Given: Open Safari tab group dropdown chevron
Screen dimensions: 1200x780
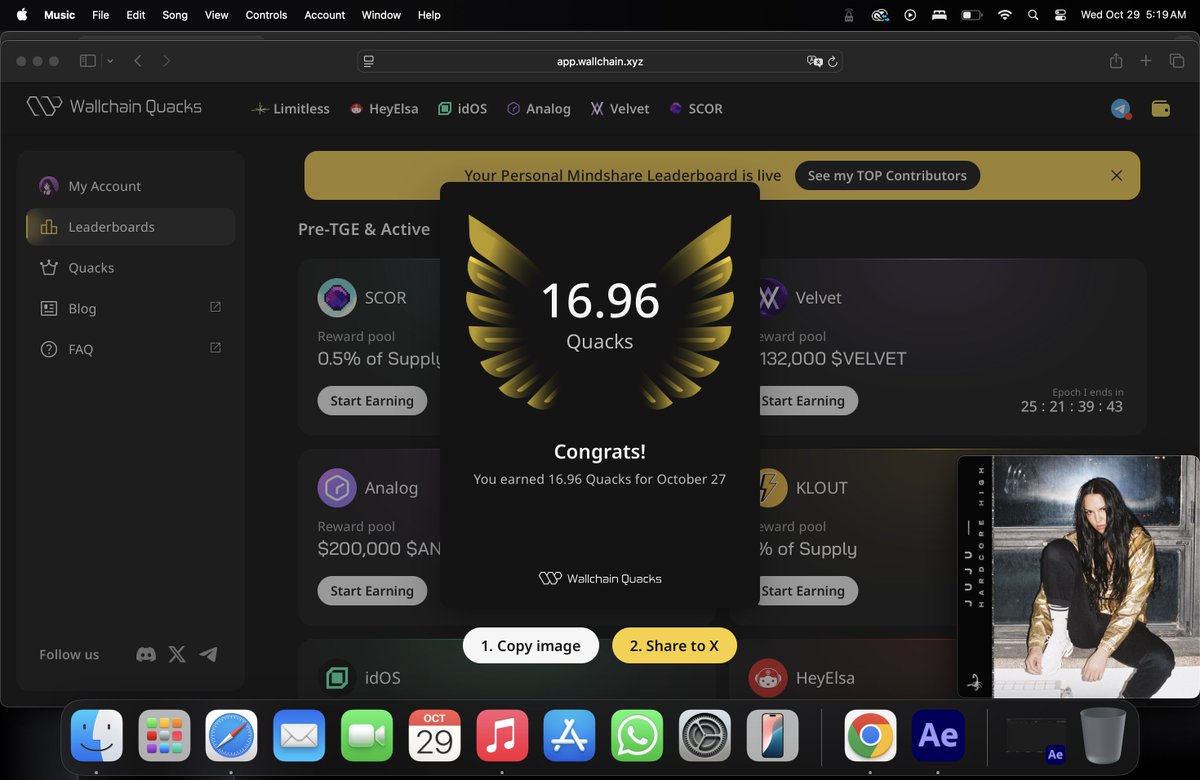Looking at the screenshot, I should (x=110, y=61).
